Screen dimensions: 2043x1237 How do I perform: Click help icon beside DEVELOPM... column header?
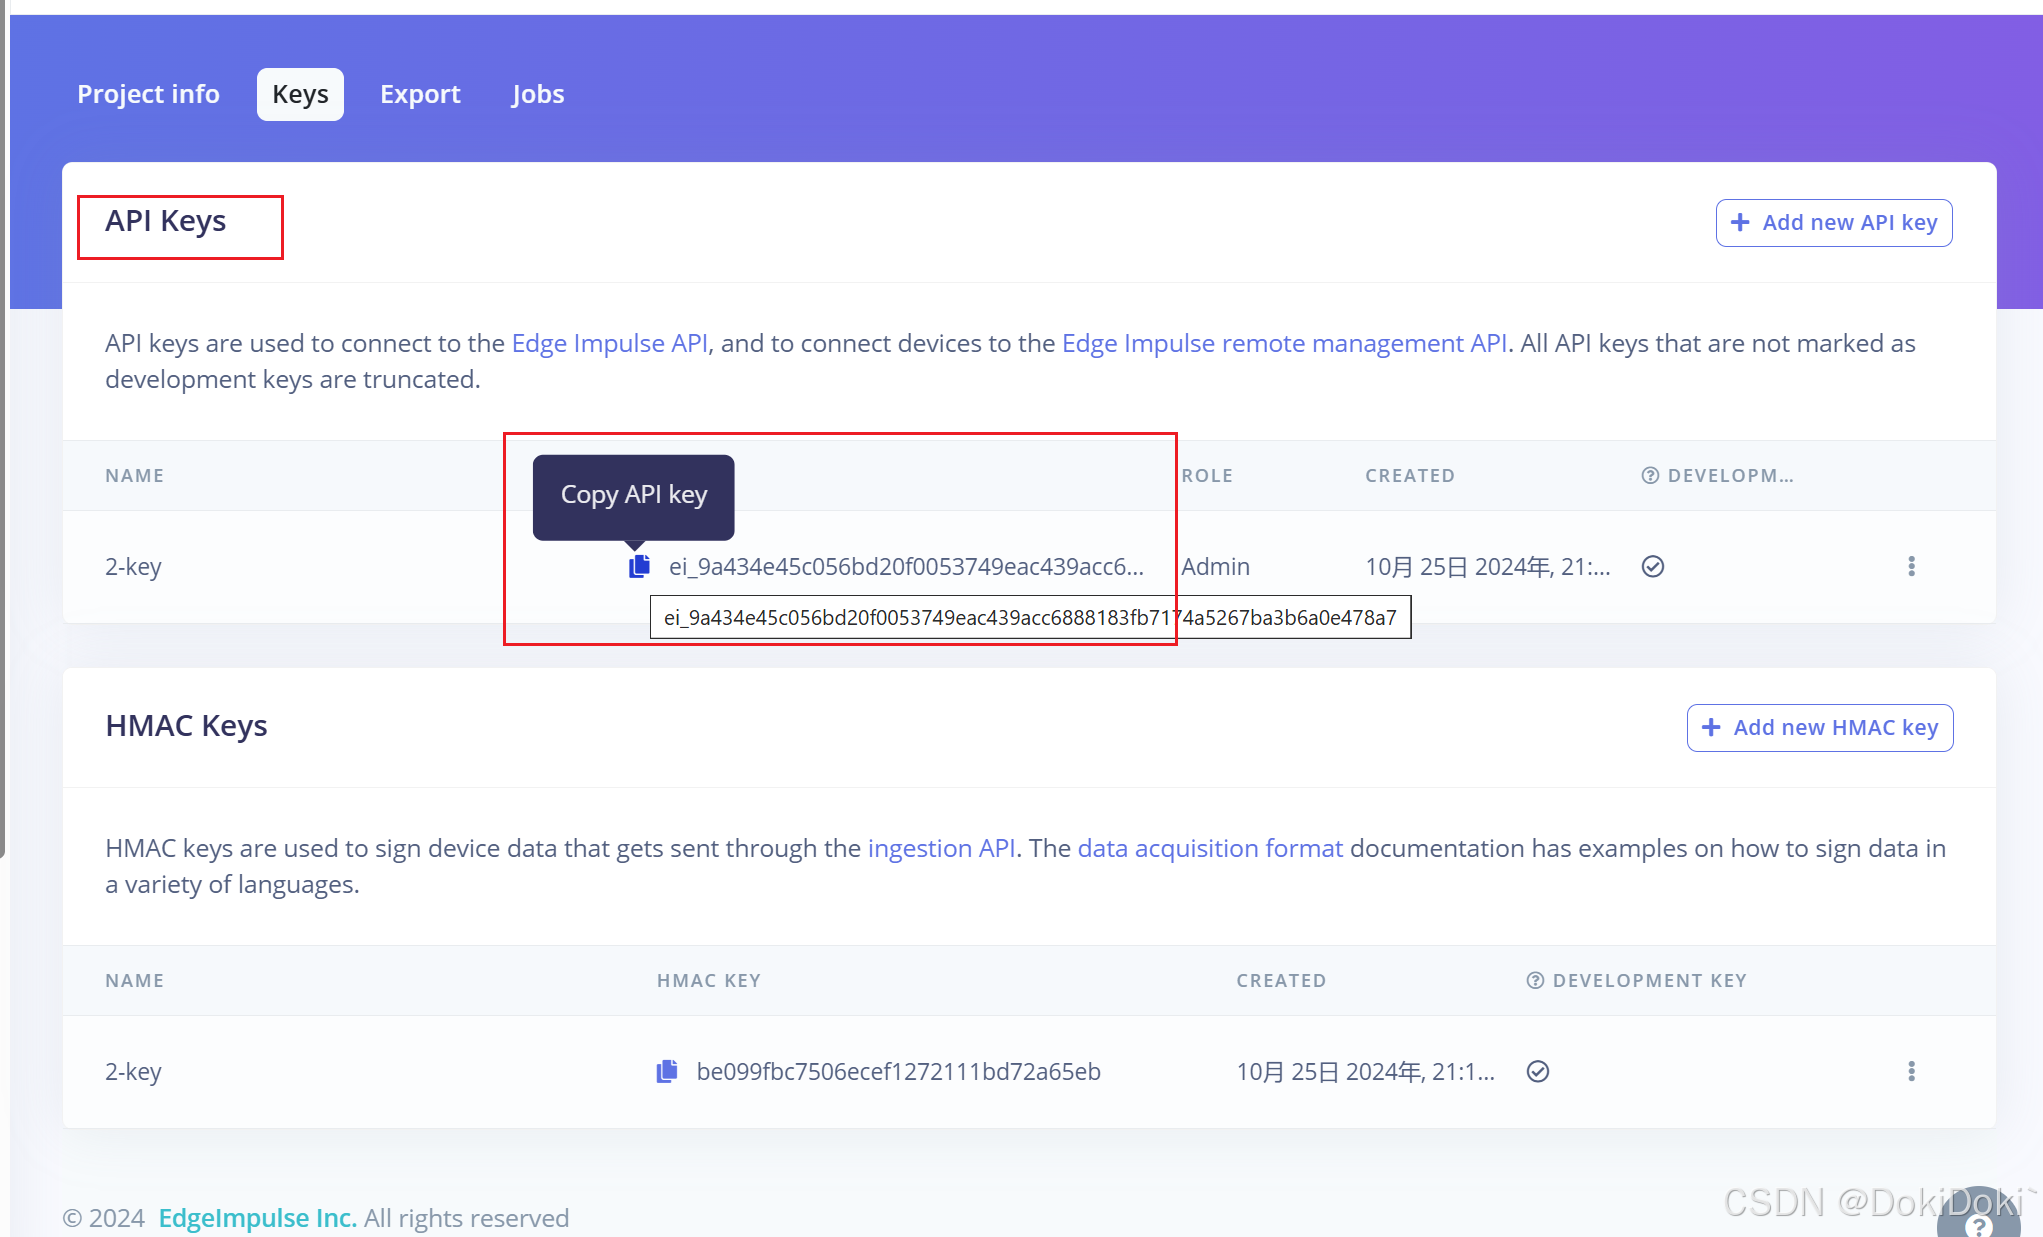(x=1650, y=476)
